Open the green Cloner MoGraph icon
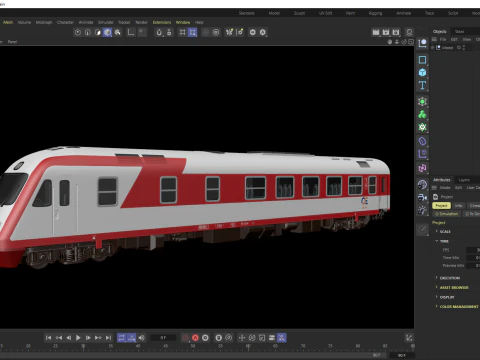 click(422, 114)
